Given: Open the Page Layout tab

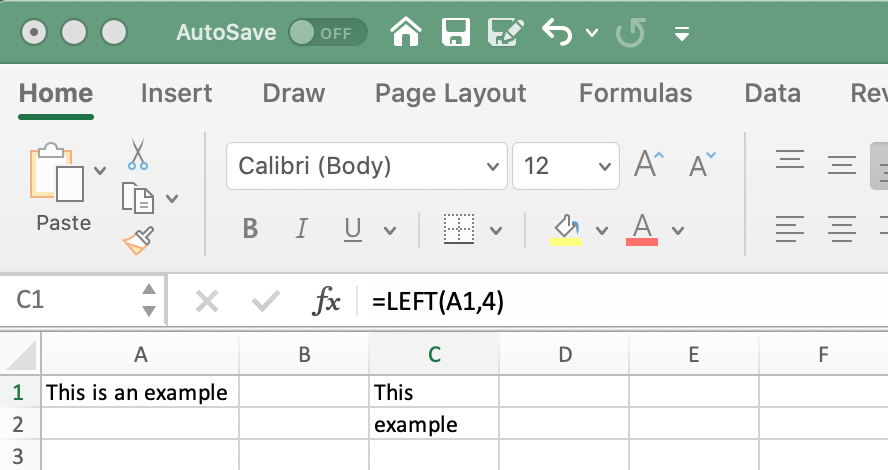Looking at the screenshot, I should [x=450, y=93].
